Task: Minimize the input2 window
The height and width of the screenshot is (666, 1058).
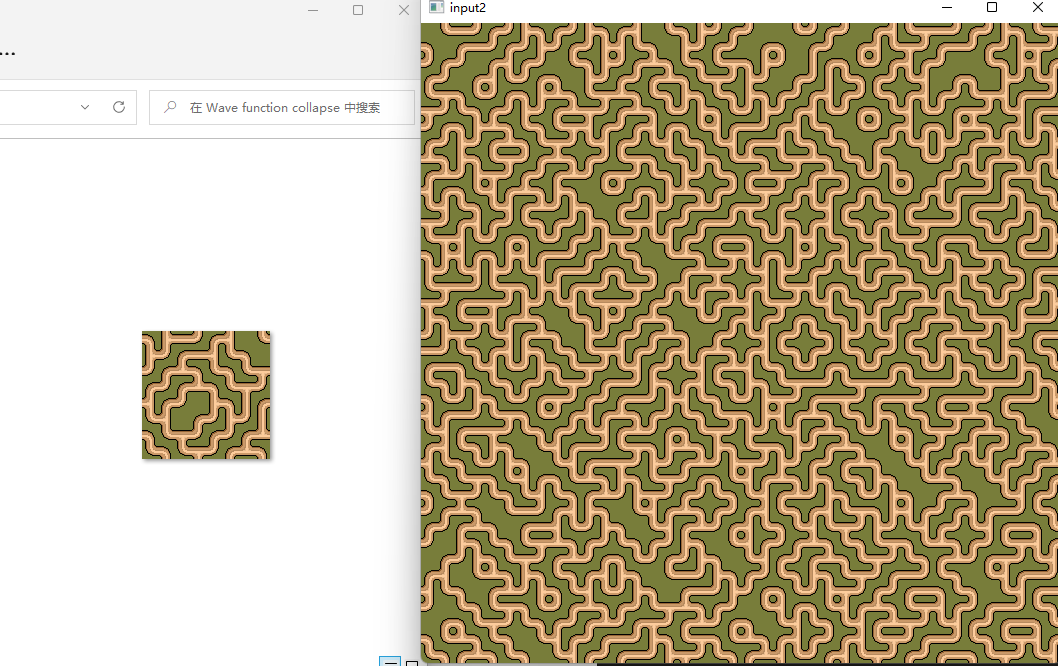Action: [x=947, y=8]
